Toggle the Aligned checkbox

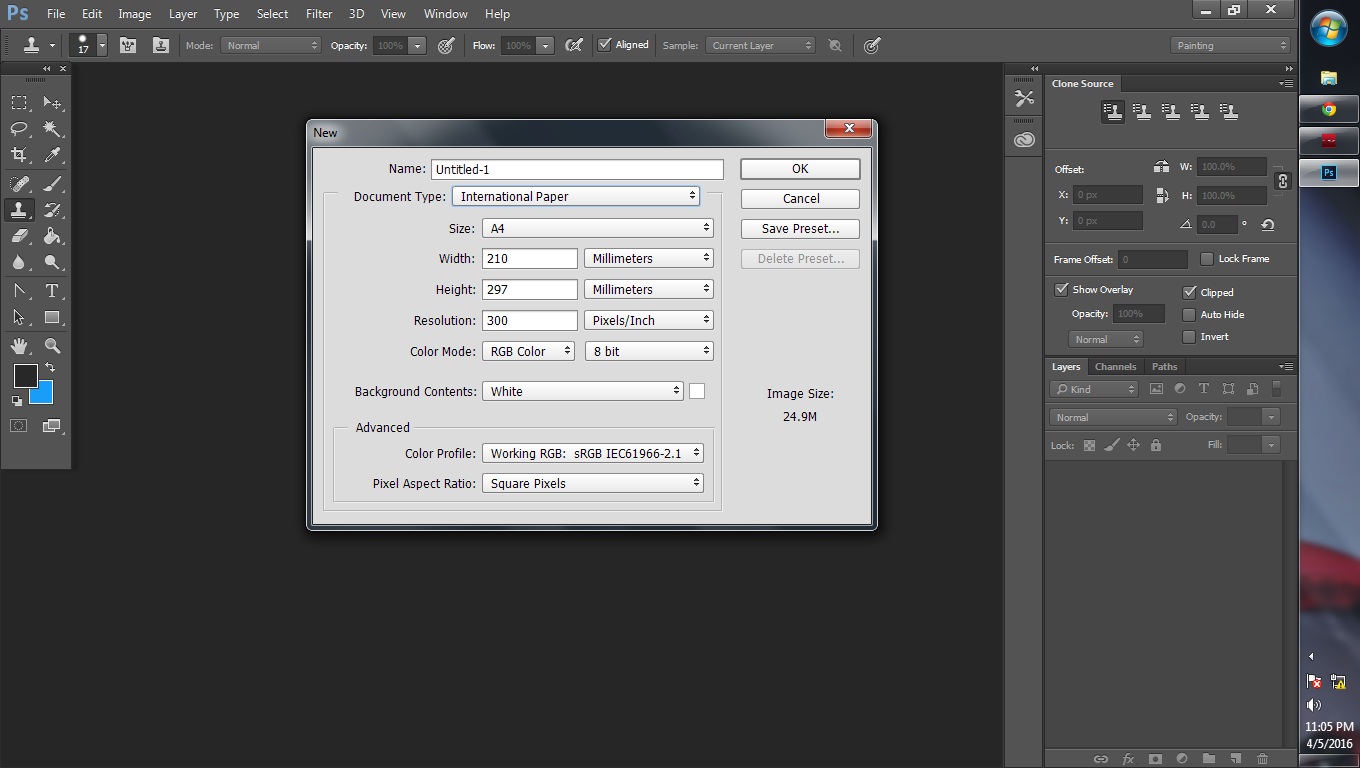tap(604, 45)
